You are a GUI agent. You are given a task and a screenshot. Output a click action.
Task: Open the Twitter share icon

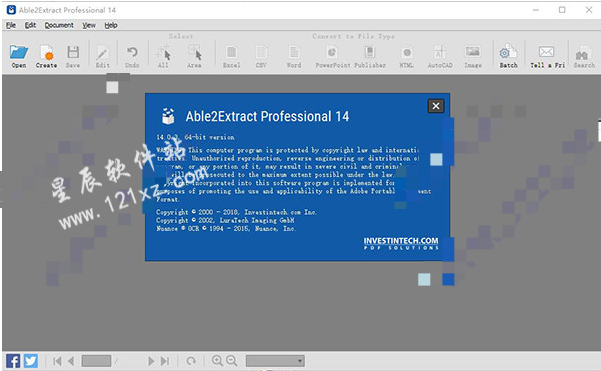pyautogui.click(x=31, y=361)
